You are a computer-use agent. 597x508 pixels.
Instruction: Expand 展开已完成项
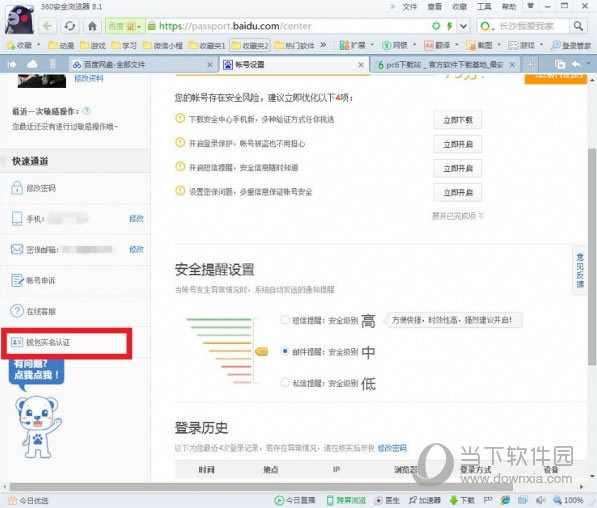point(458,216)
